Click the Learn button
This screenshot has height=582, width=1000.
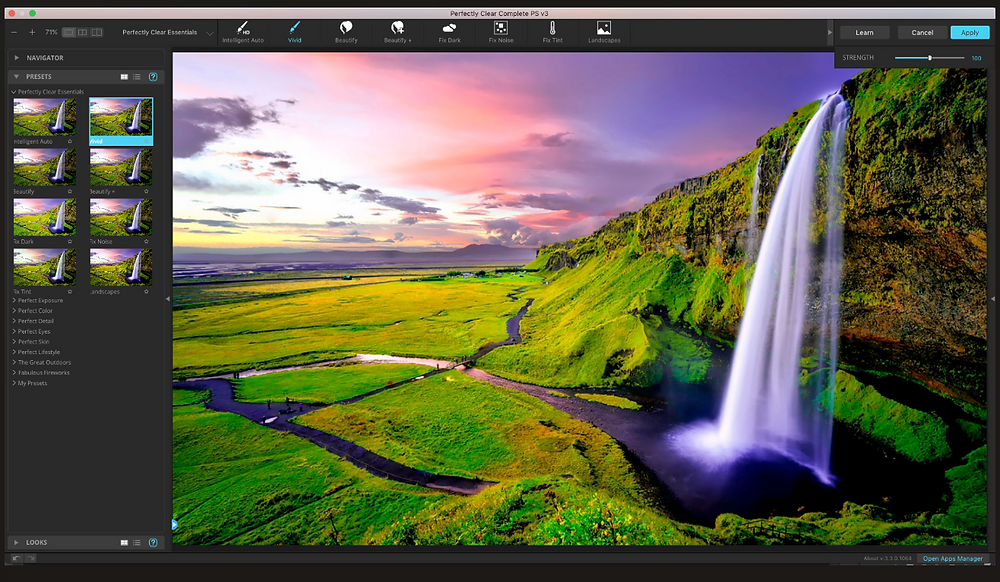pos(864,33)
